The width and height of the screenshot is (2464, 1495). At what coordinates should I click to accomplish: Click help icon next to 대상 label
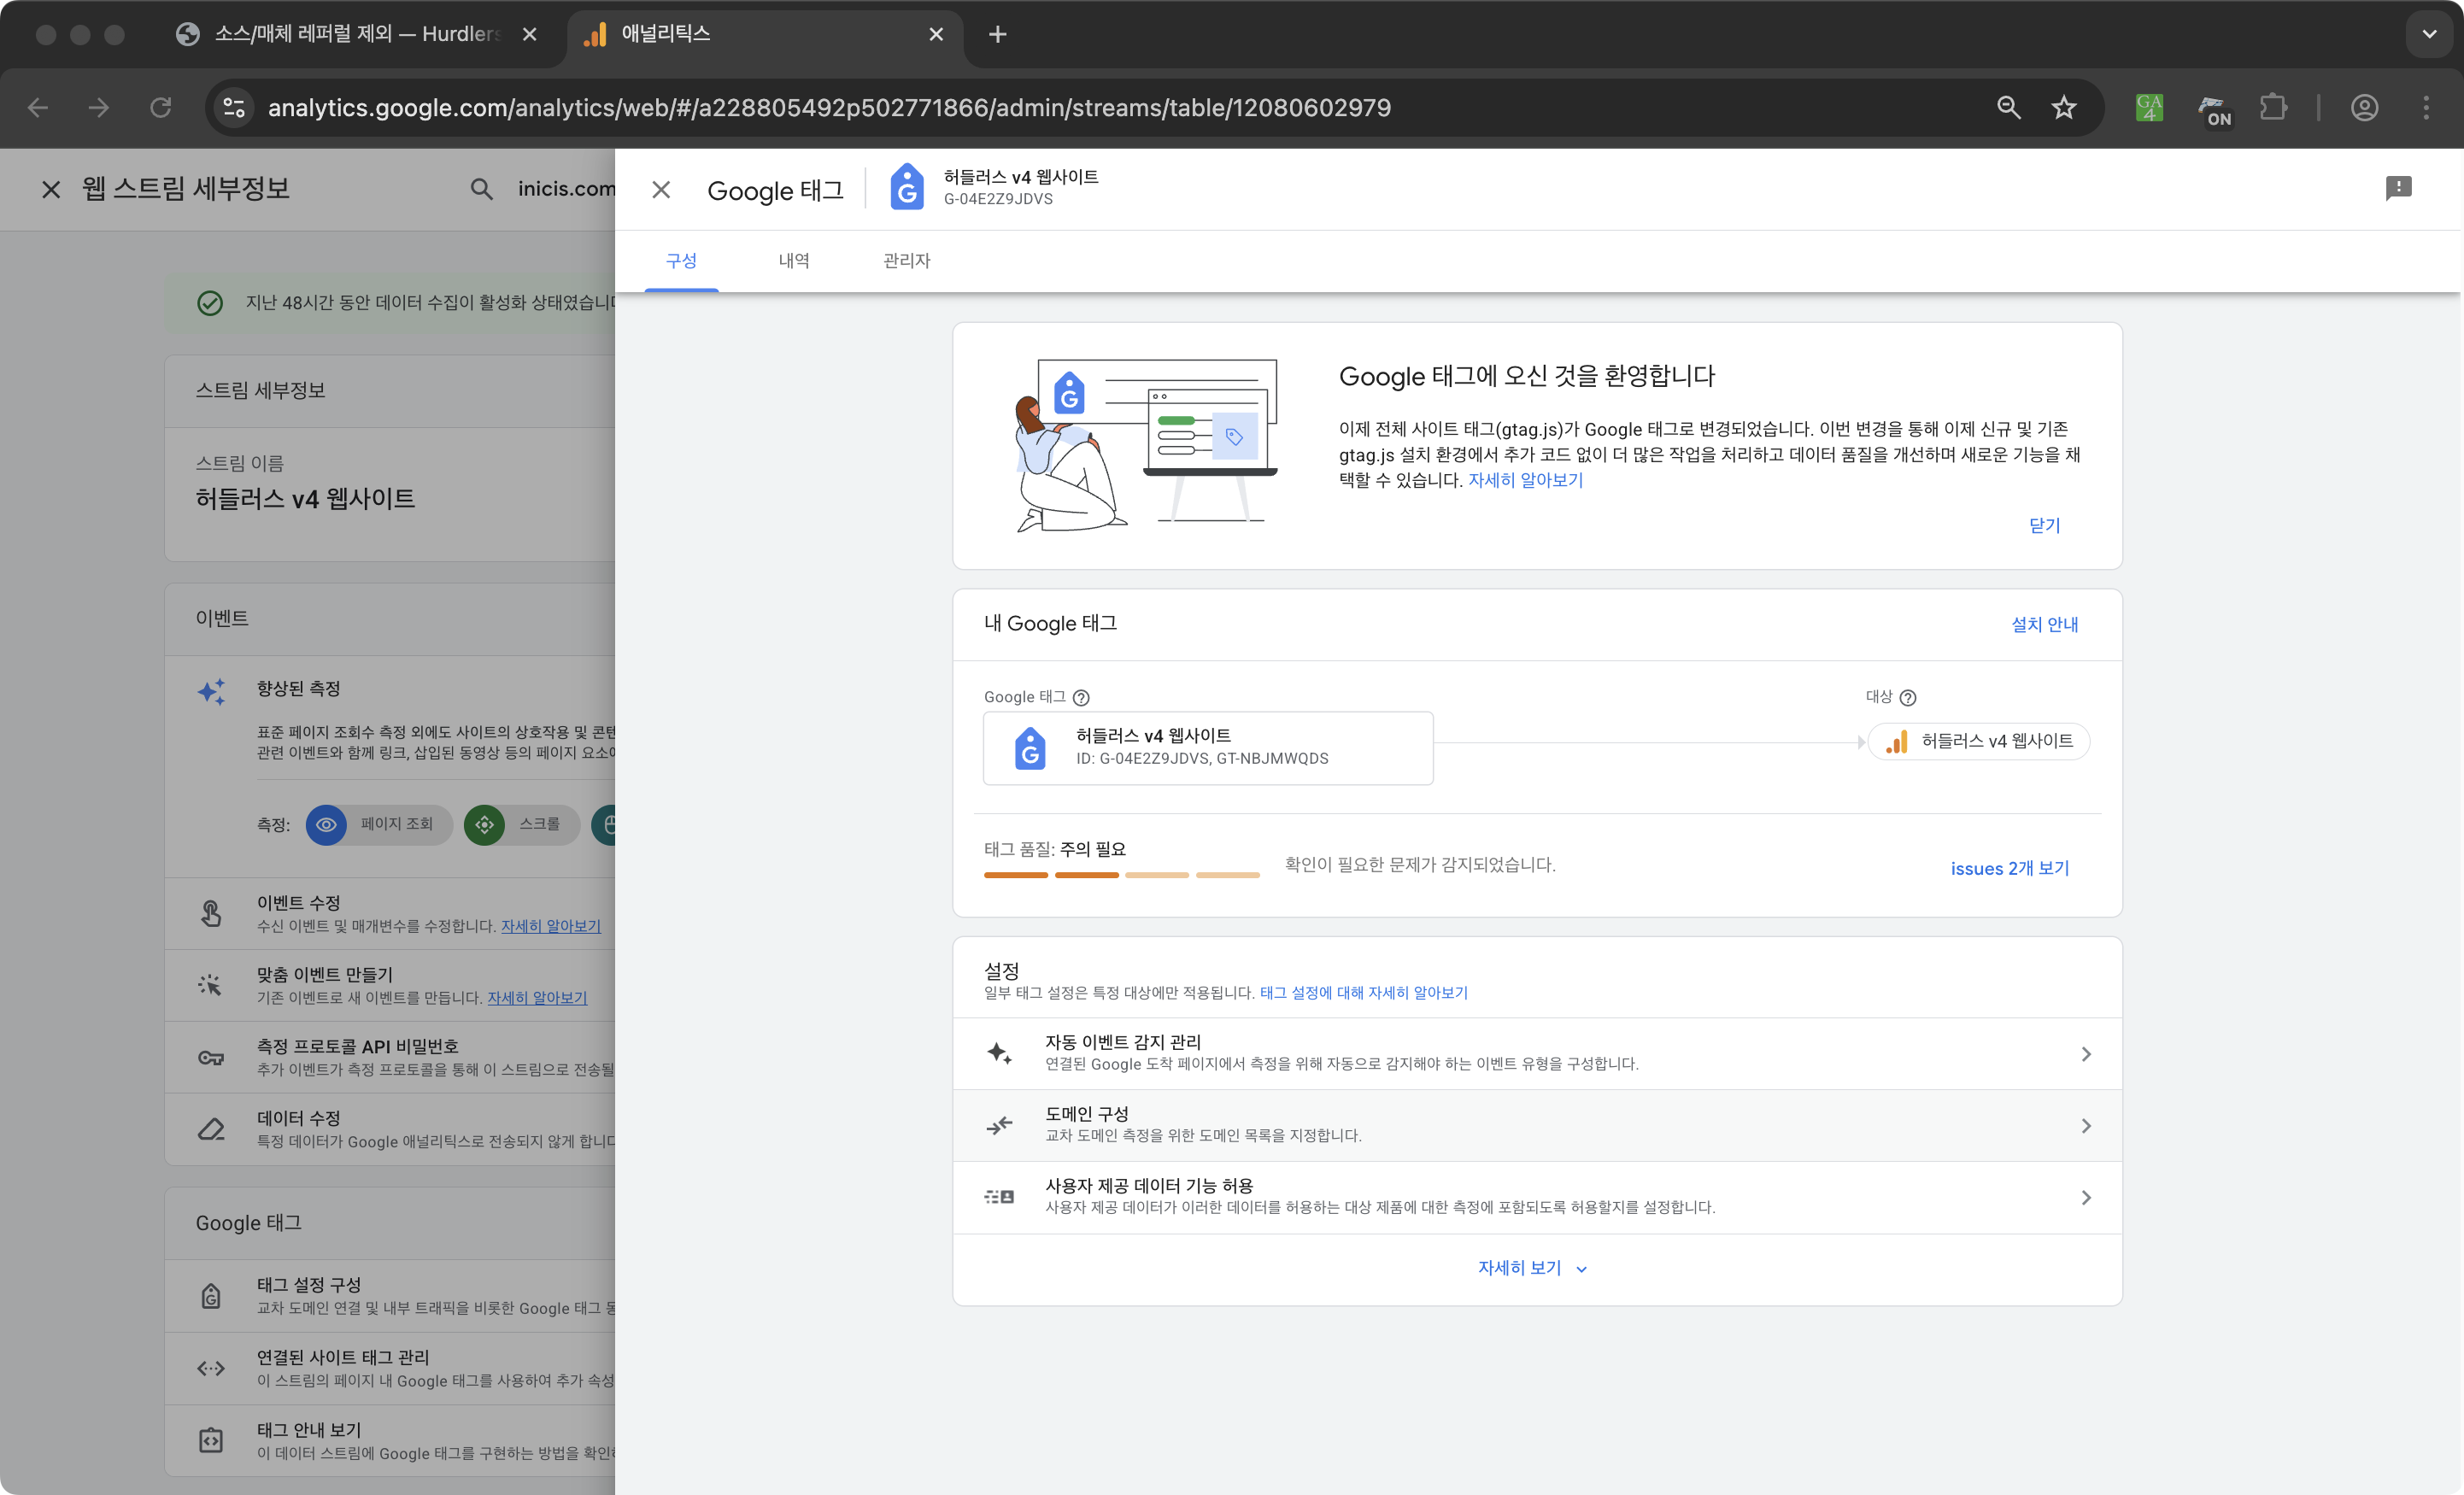pyautogui.click(x=1908, y=698)
